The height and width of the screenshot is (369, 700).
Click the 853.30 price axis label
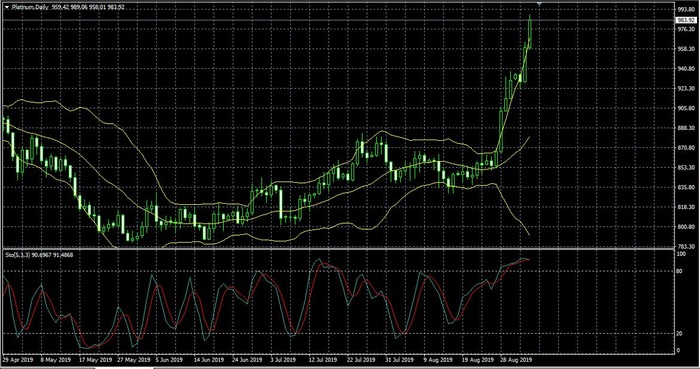tap(687, 168)
